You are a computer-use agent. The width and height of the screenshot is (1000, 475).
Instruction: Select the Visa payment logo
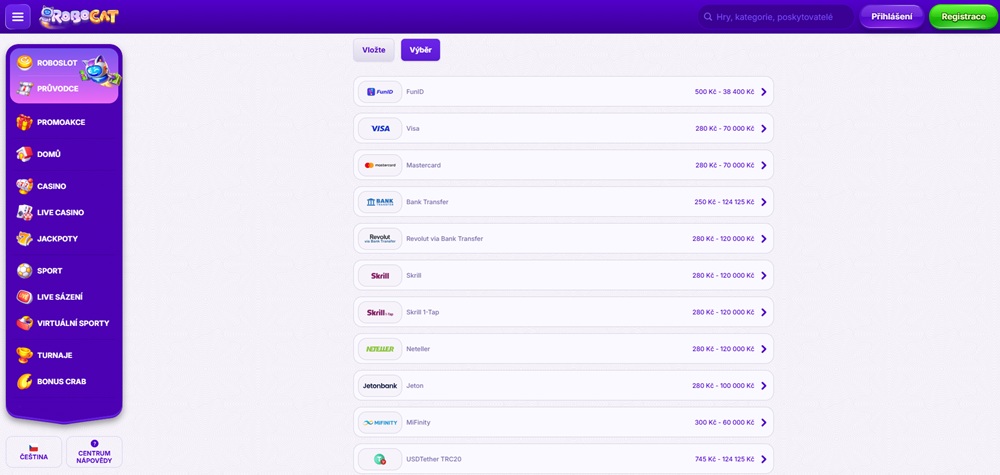[380, 129]
